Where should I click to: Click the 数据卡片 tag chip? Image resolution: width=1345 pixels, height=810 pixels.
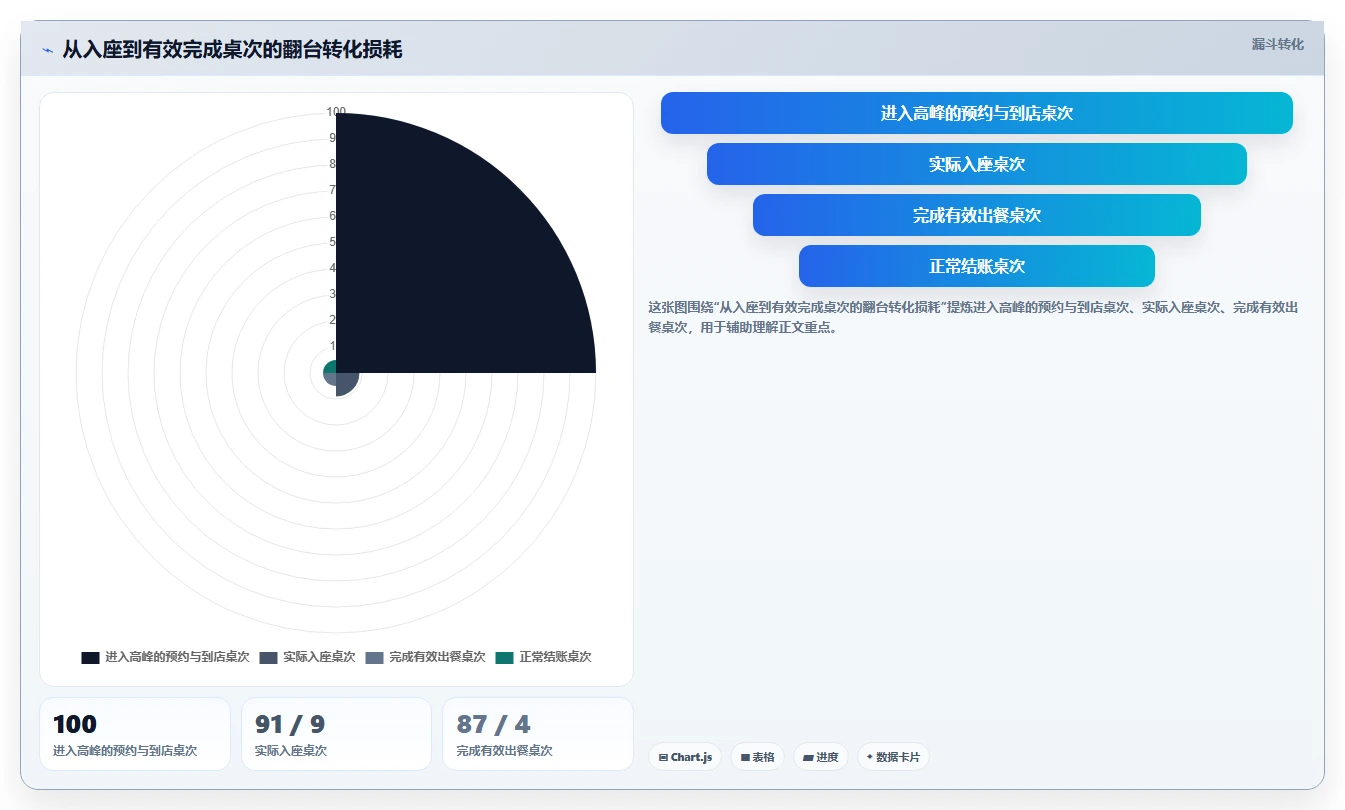click(893, 757)
